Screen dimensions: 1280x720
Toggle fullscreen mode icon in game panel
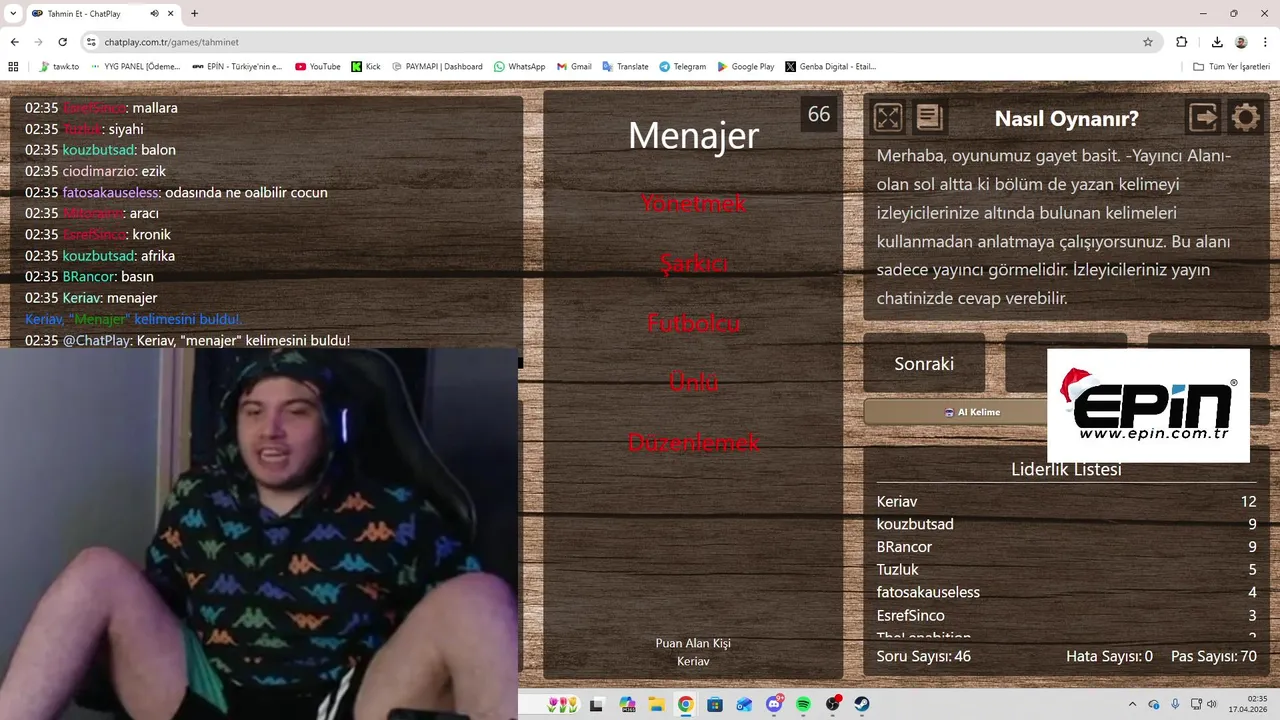click(888, 118)
